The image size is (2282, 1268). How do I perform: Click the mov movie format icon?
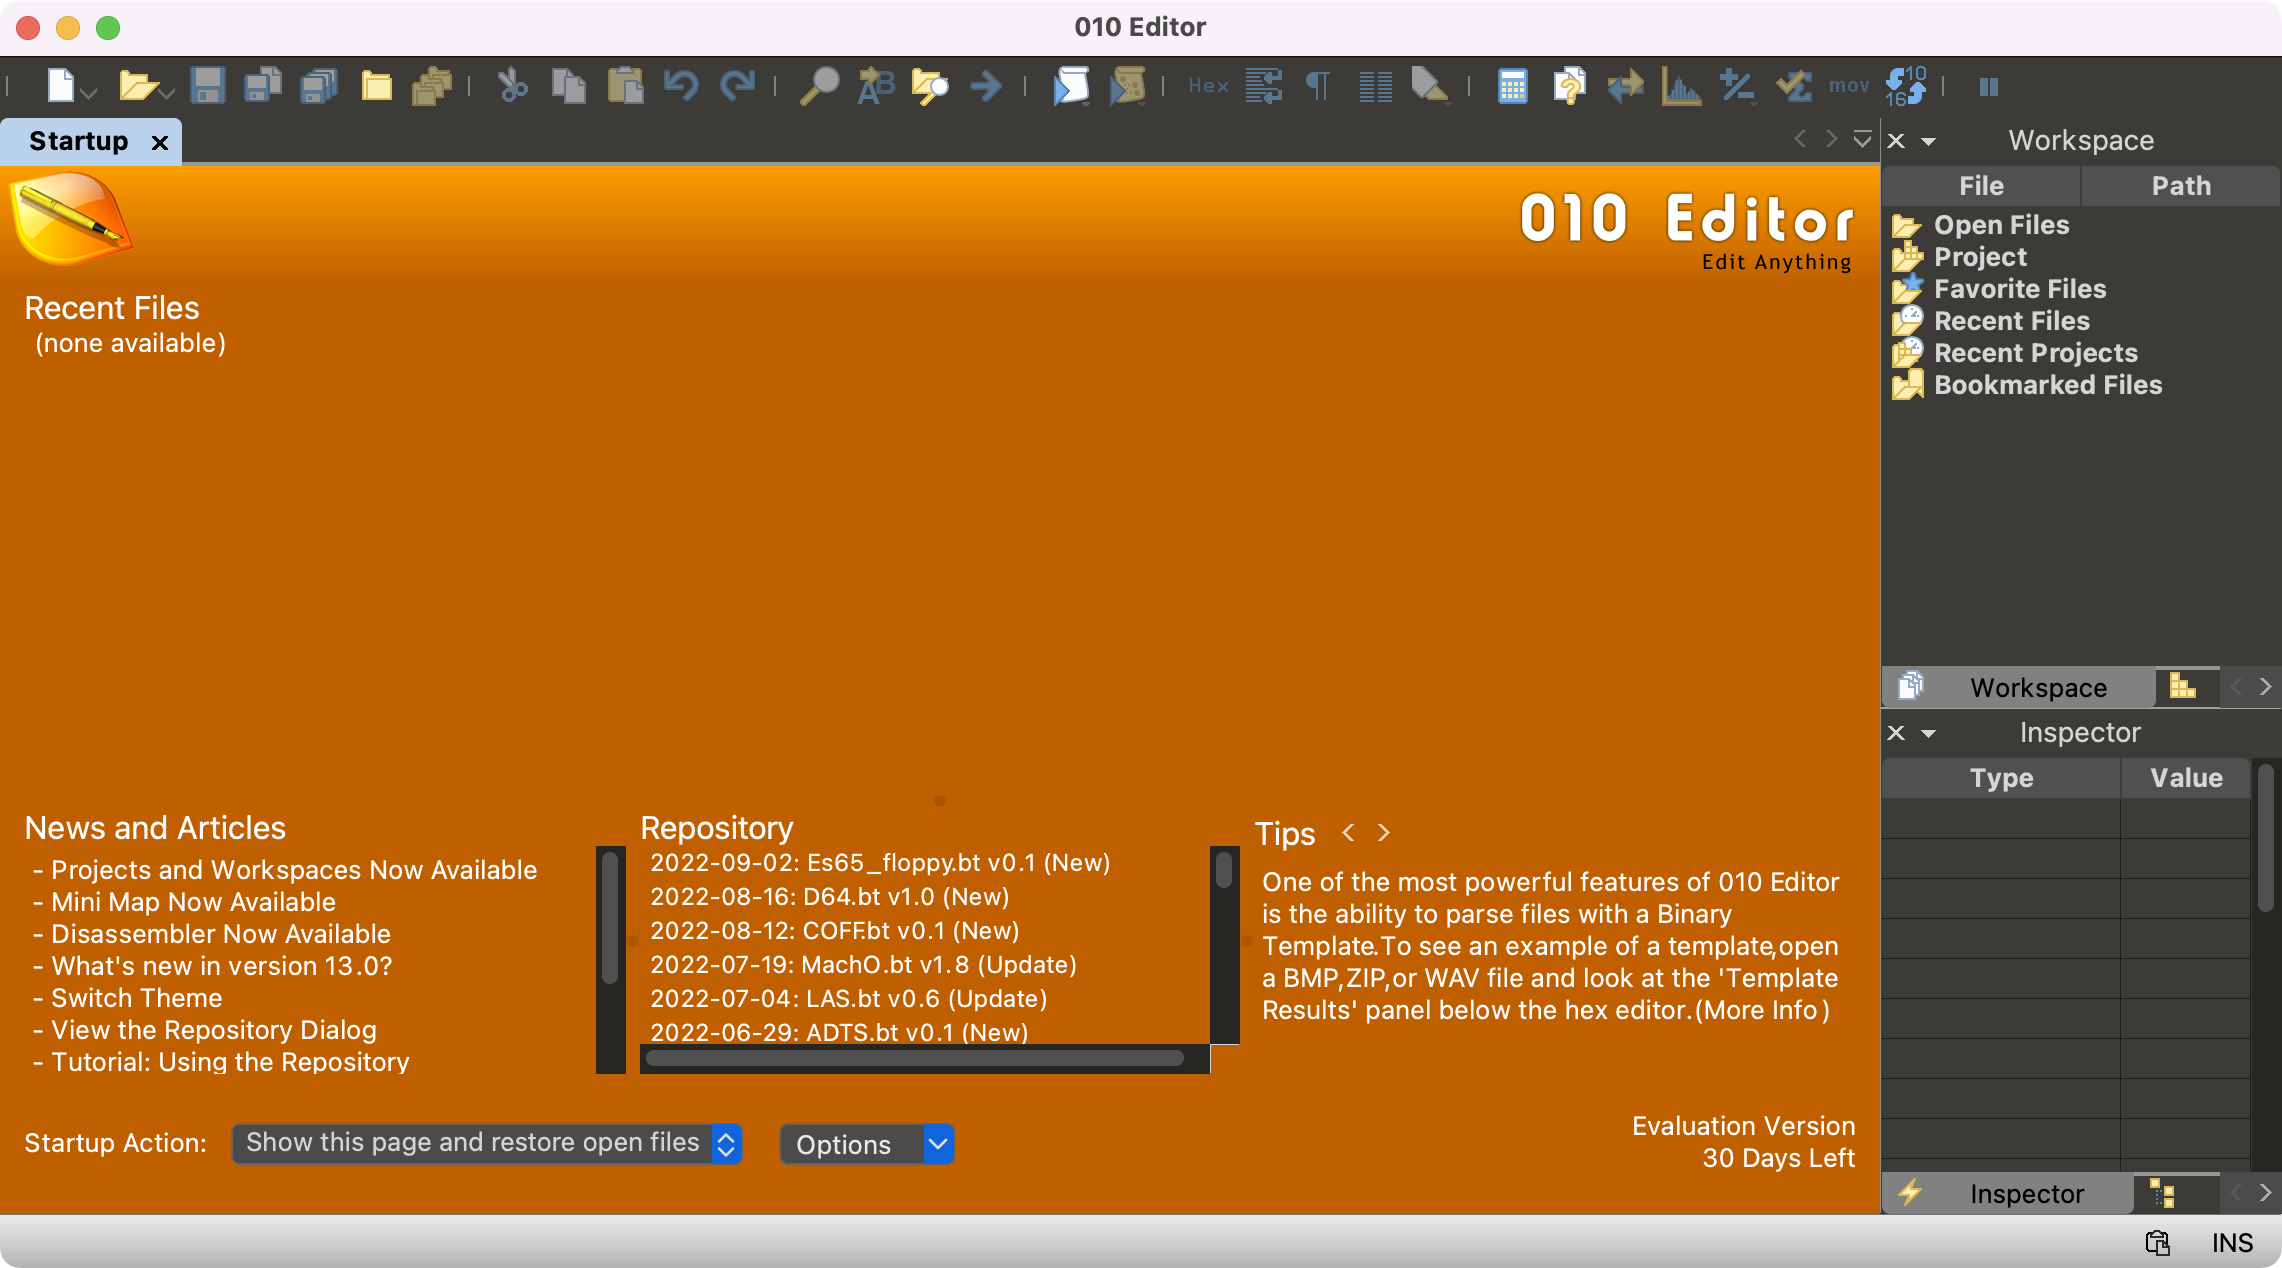1848,86
